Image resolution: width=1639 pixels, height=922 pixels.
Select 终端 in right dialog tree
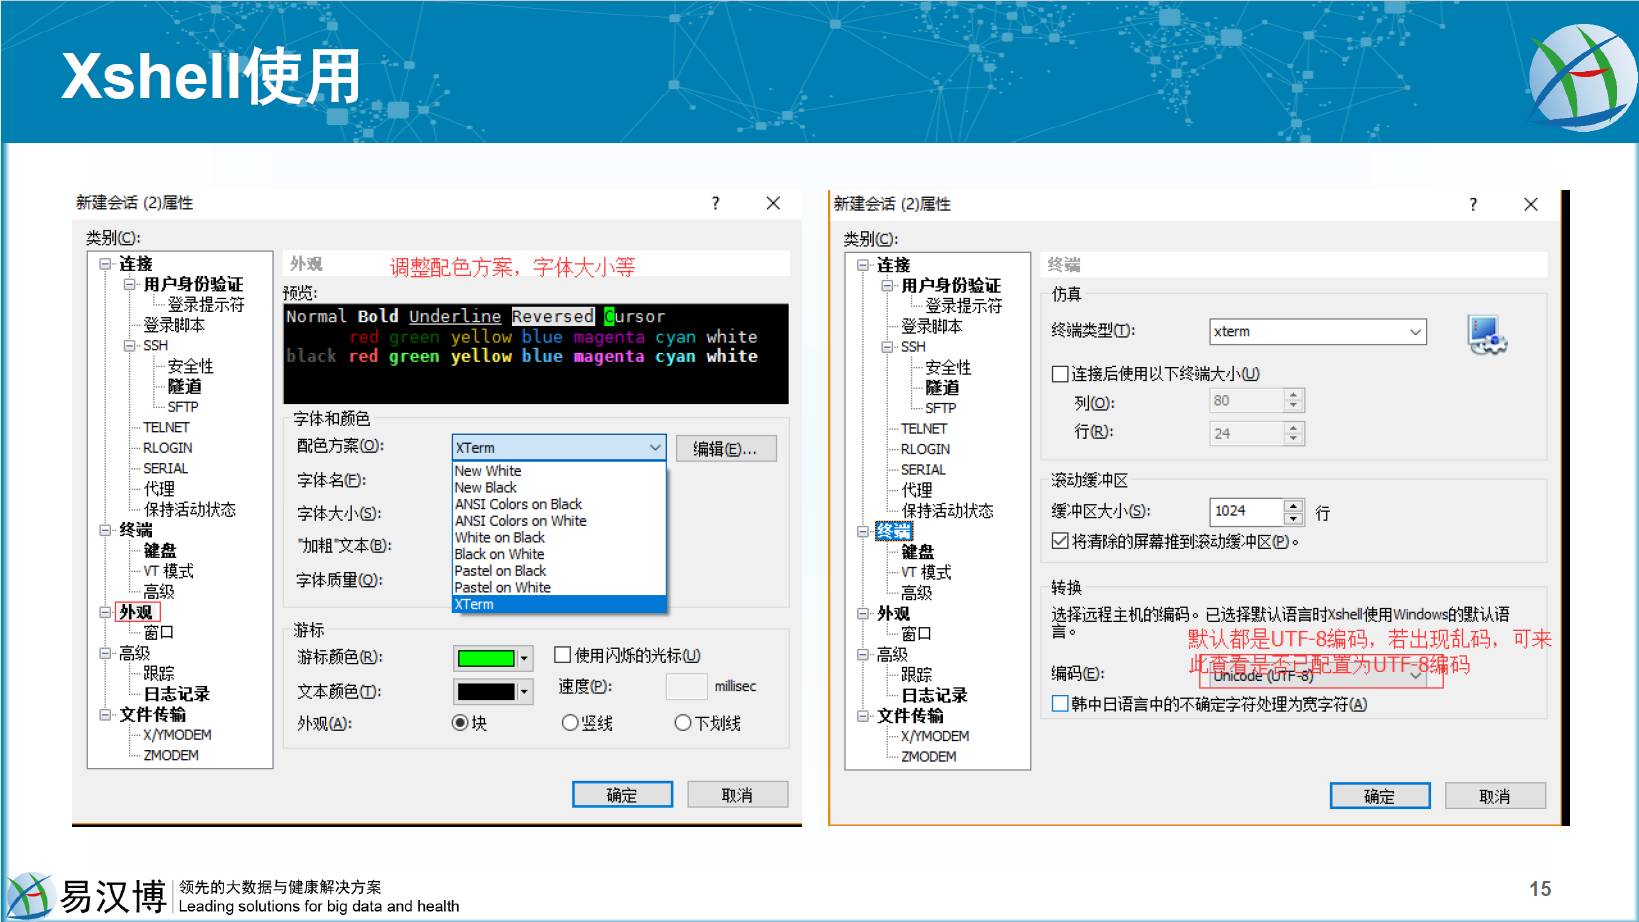[893, 531]
